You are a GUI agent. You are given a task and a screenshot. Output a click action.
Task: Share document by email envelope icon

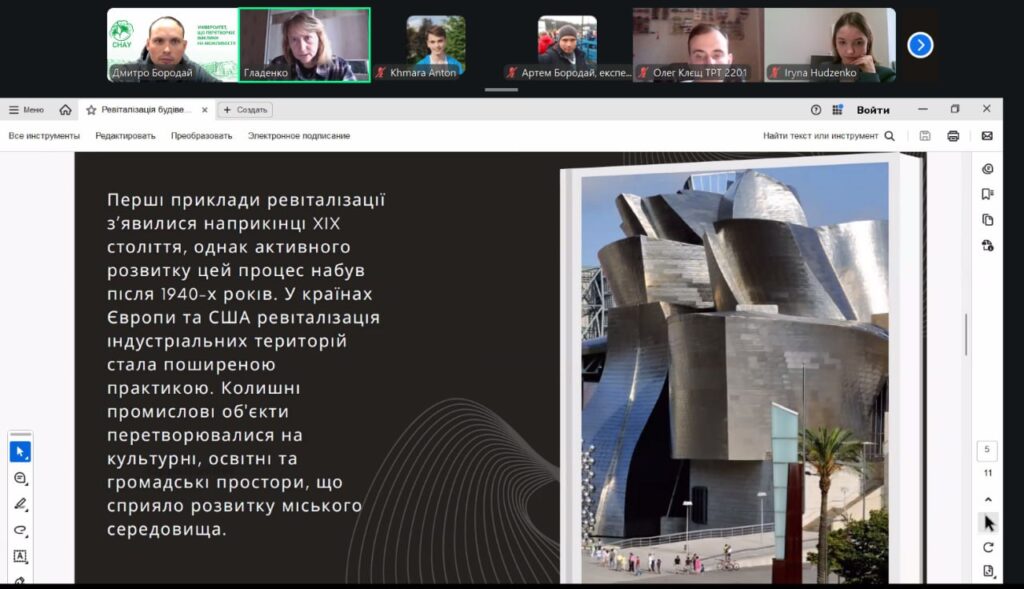[987, 136]
